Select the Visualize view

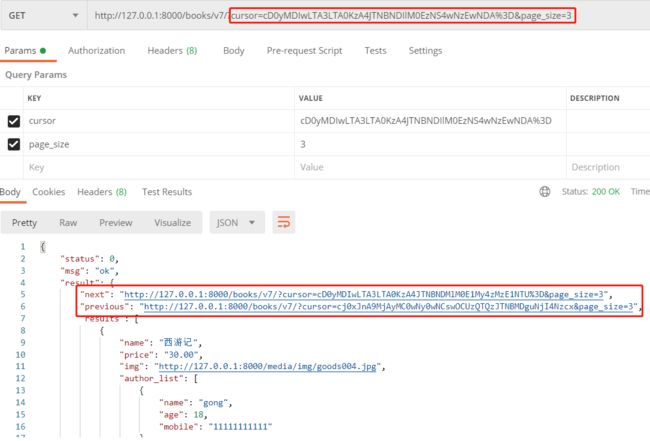(173, 223)
